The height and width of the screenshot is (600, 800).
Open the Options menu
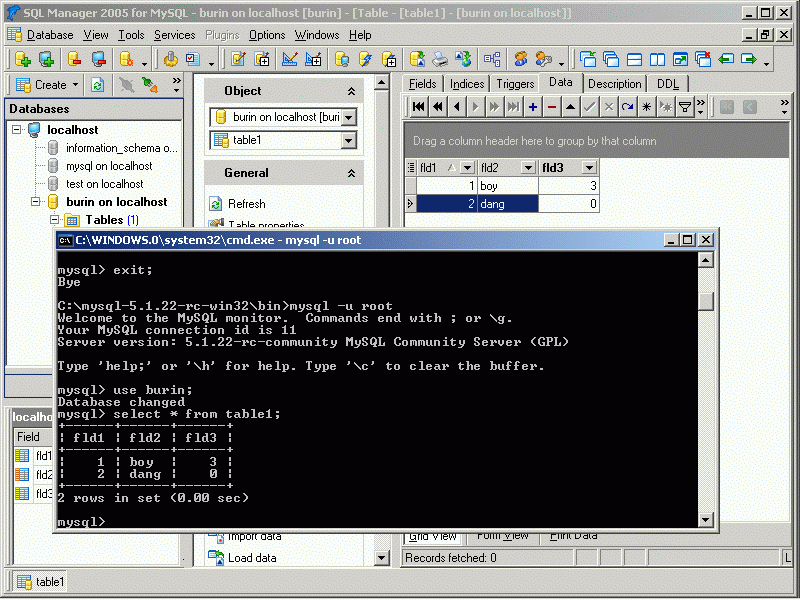(267, 35)
